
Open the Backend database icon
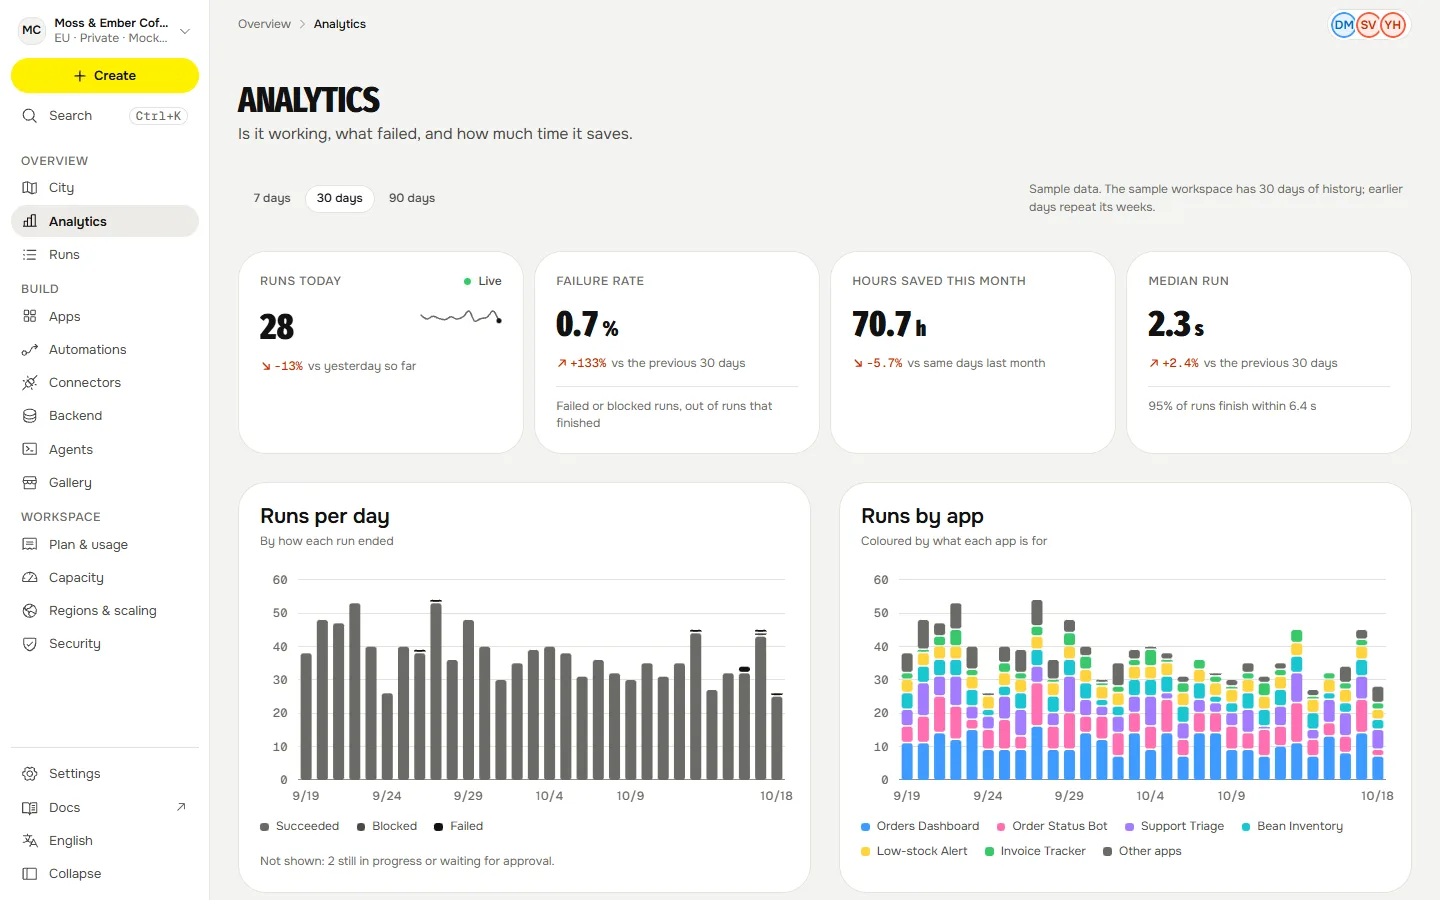tap(30, 416)
